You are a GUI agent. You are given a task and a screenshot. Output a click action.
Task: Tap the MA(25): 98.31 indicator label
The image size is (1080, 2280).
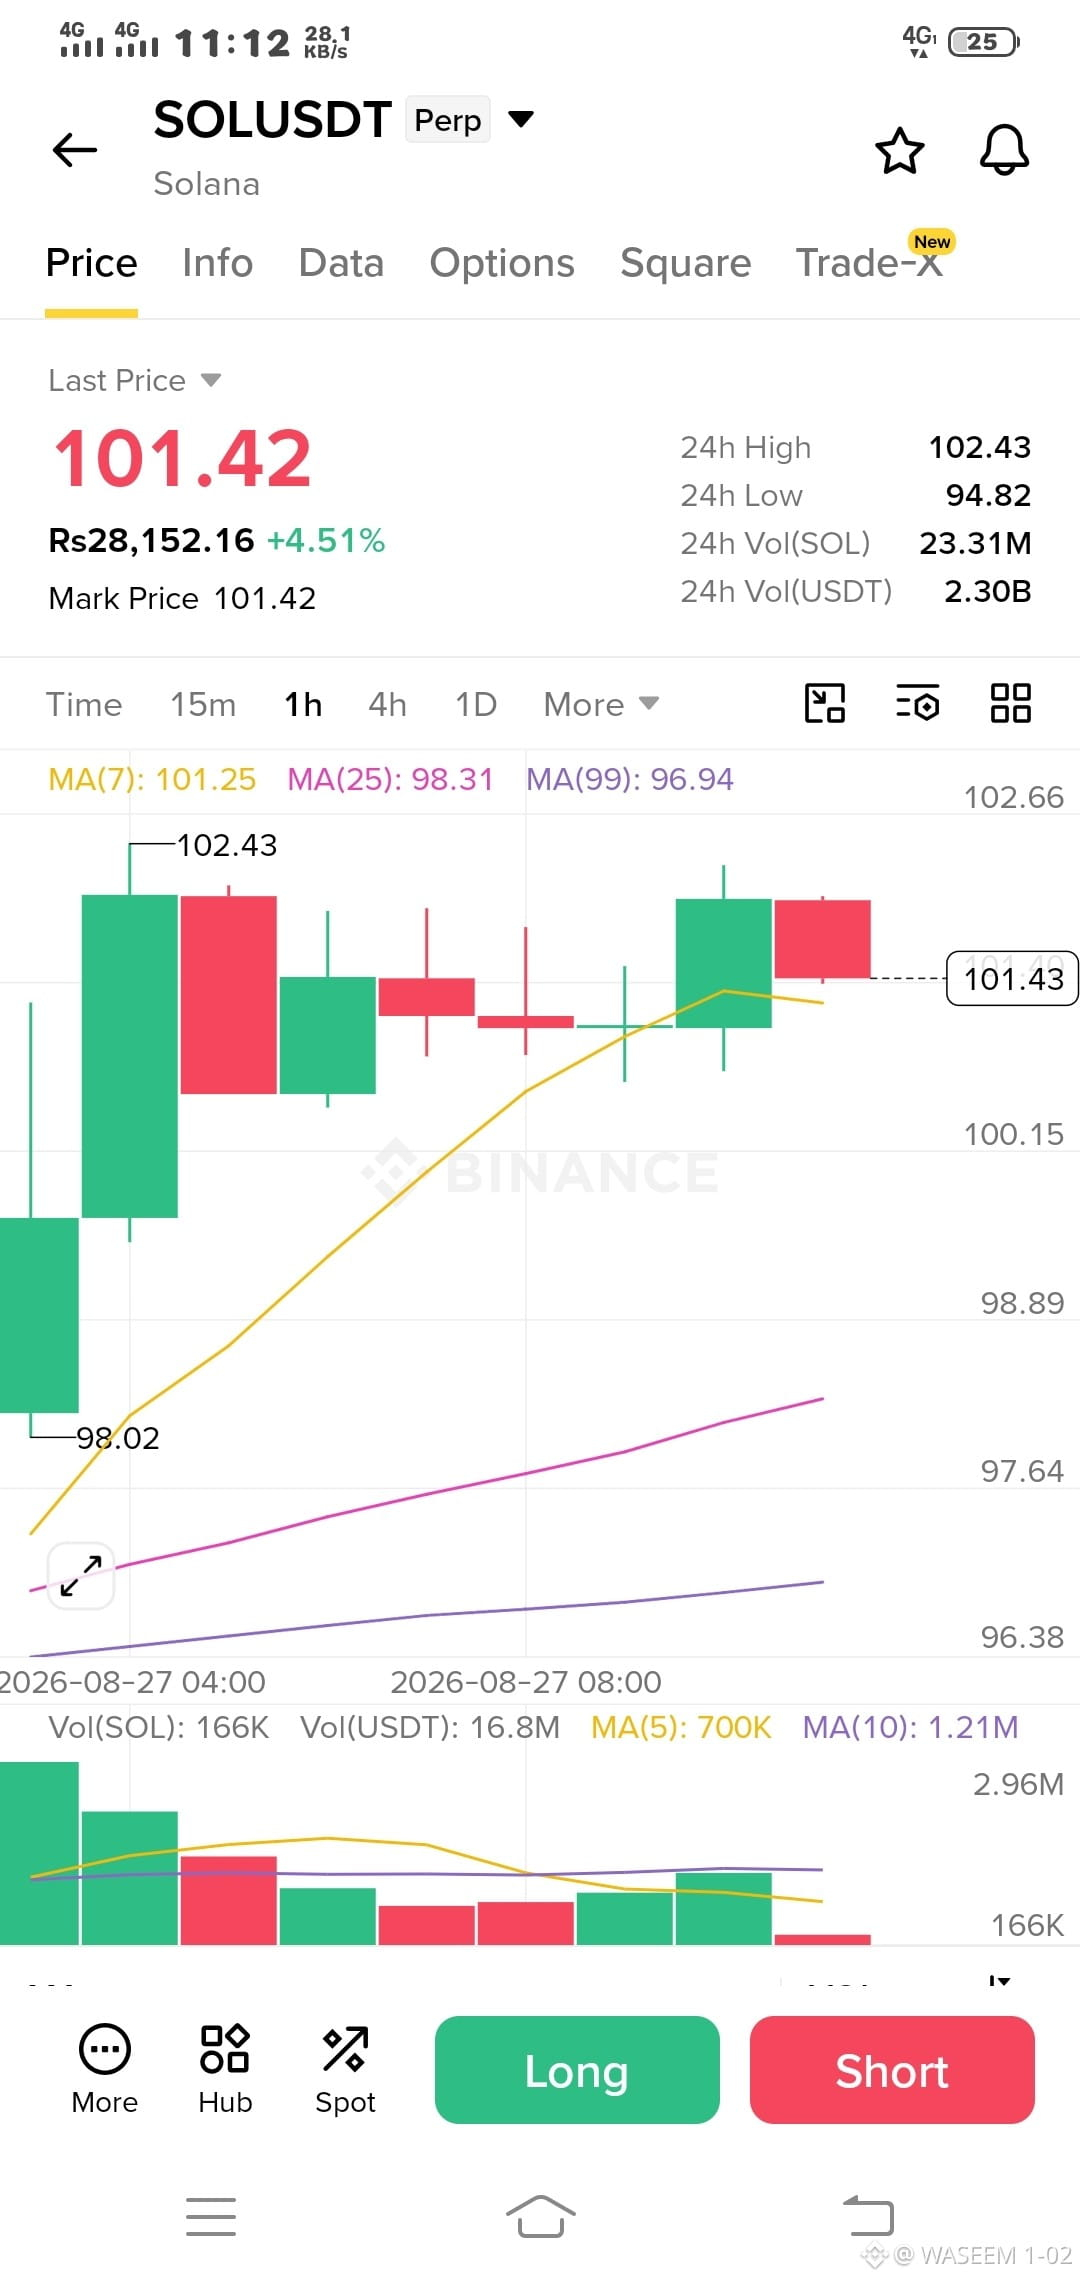[390, 779]
